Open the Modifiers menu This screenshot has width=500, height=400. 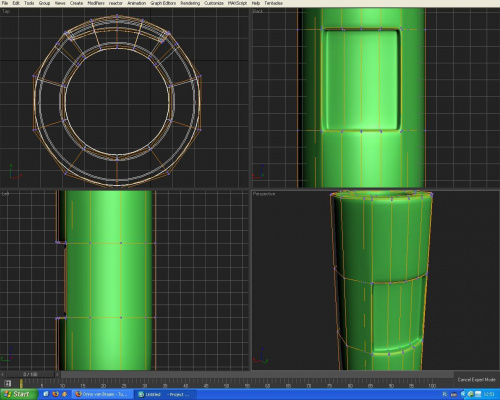point(96,3)
